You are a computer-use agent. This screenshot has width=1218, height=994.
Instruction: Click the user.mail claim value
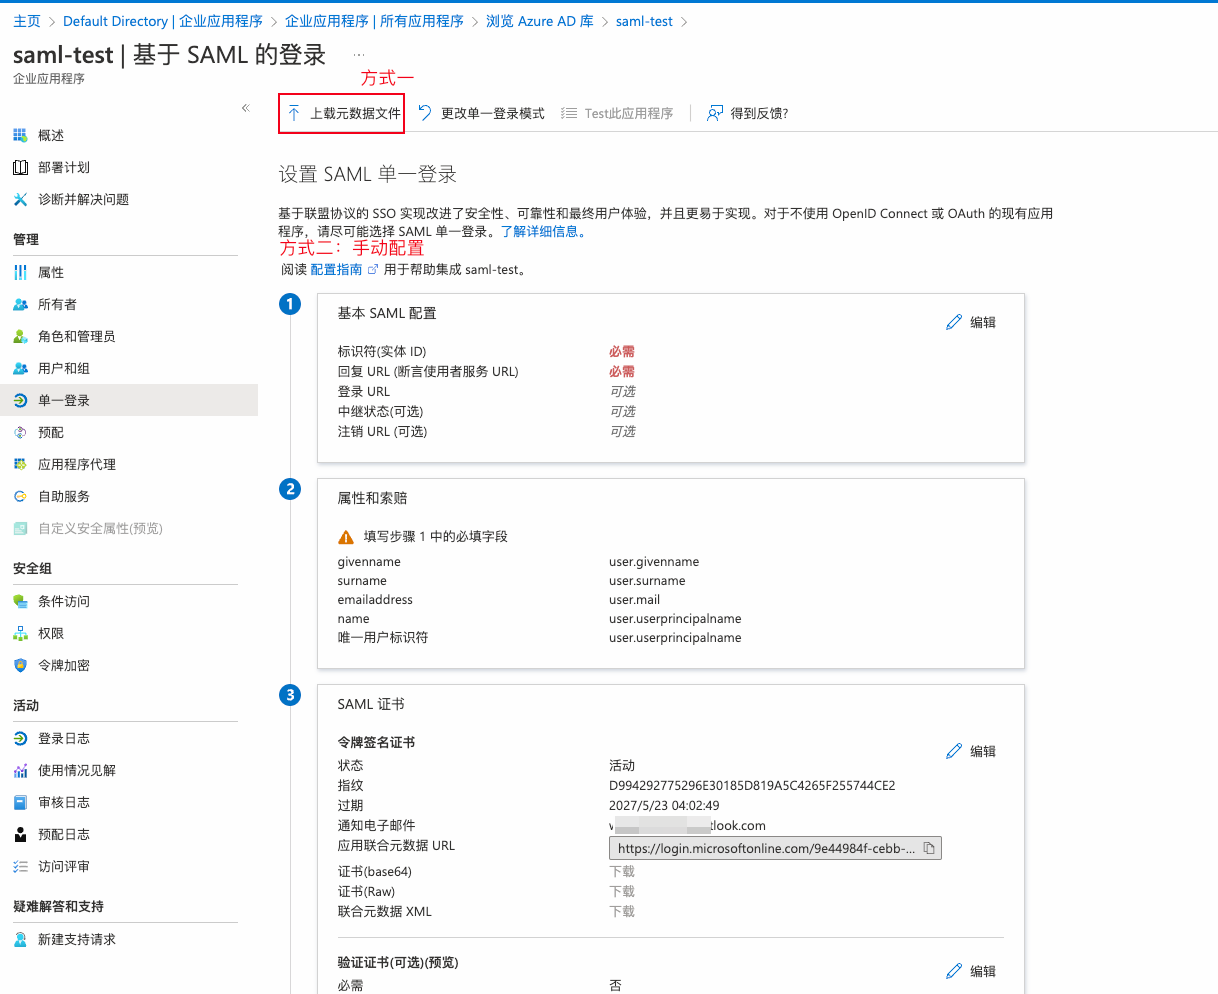[634, 600]
